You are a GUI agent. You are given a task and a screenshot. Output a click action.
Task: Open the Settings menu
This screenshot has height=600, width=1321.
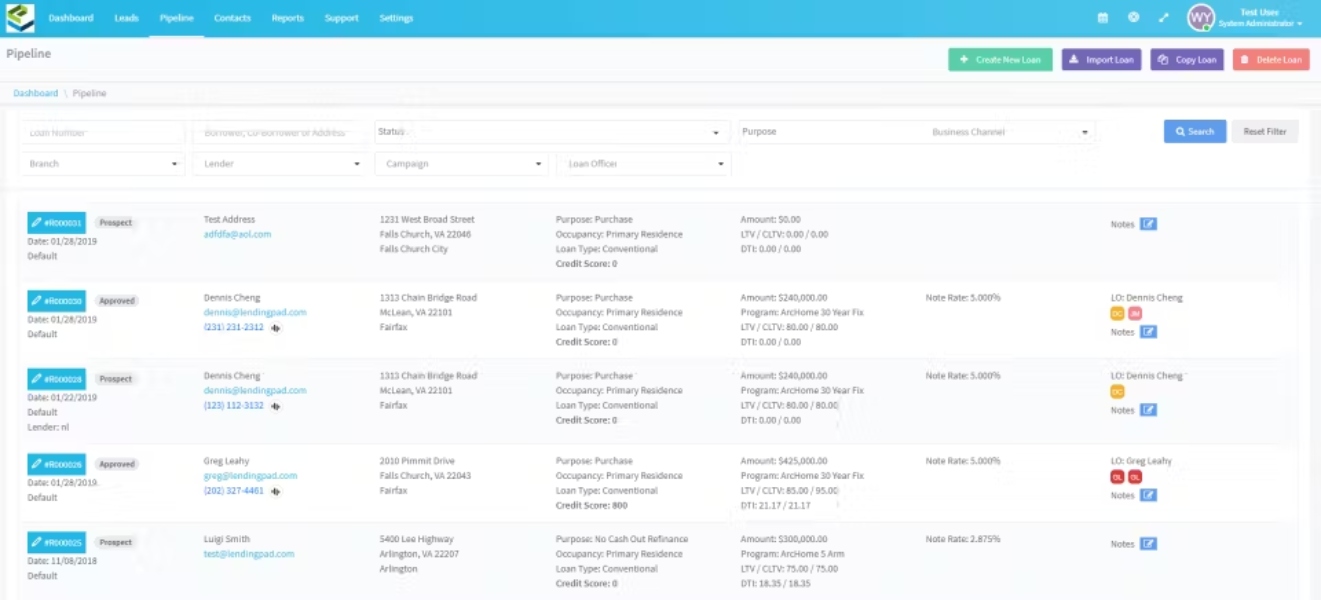pyautogui.click(x=396, y=18)
